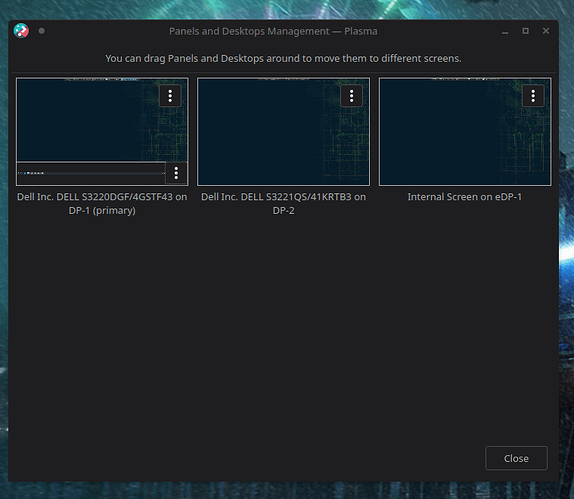Image resolution: width=574 pixels, height=499 pixels.
Task: Click the 'You can drag Panels and Desktops' hint text
Action: click(283, 59)
